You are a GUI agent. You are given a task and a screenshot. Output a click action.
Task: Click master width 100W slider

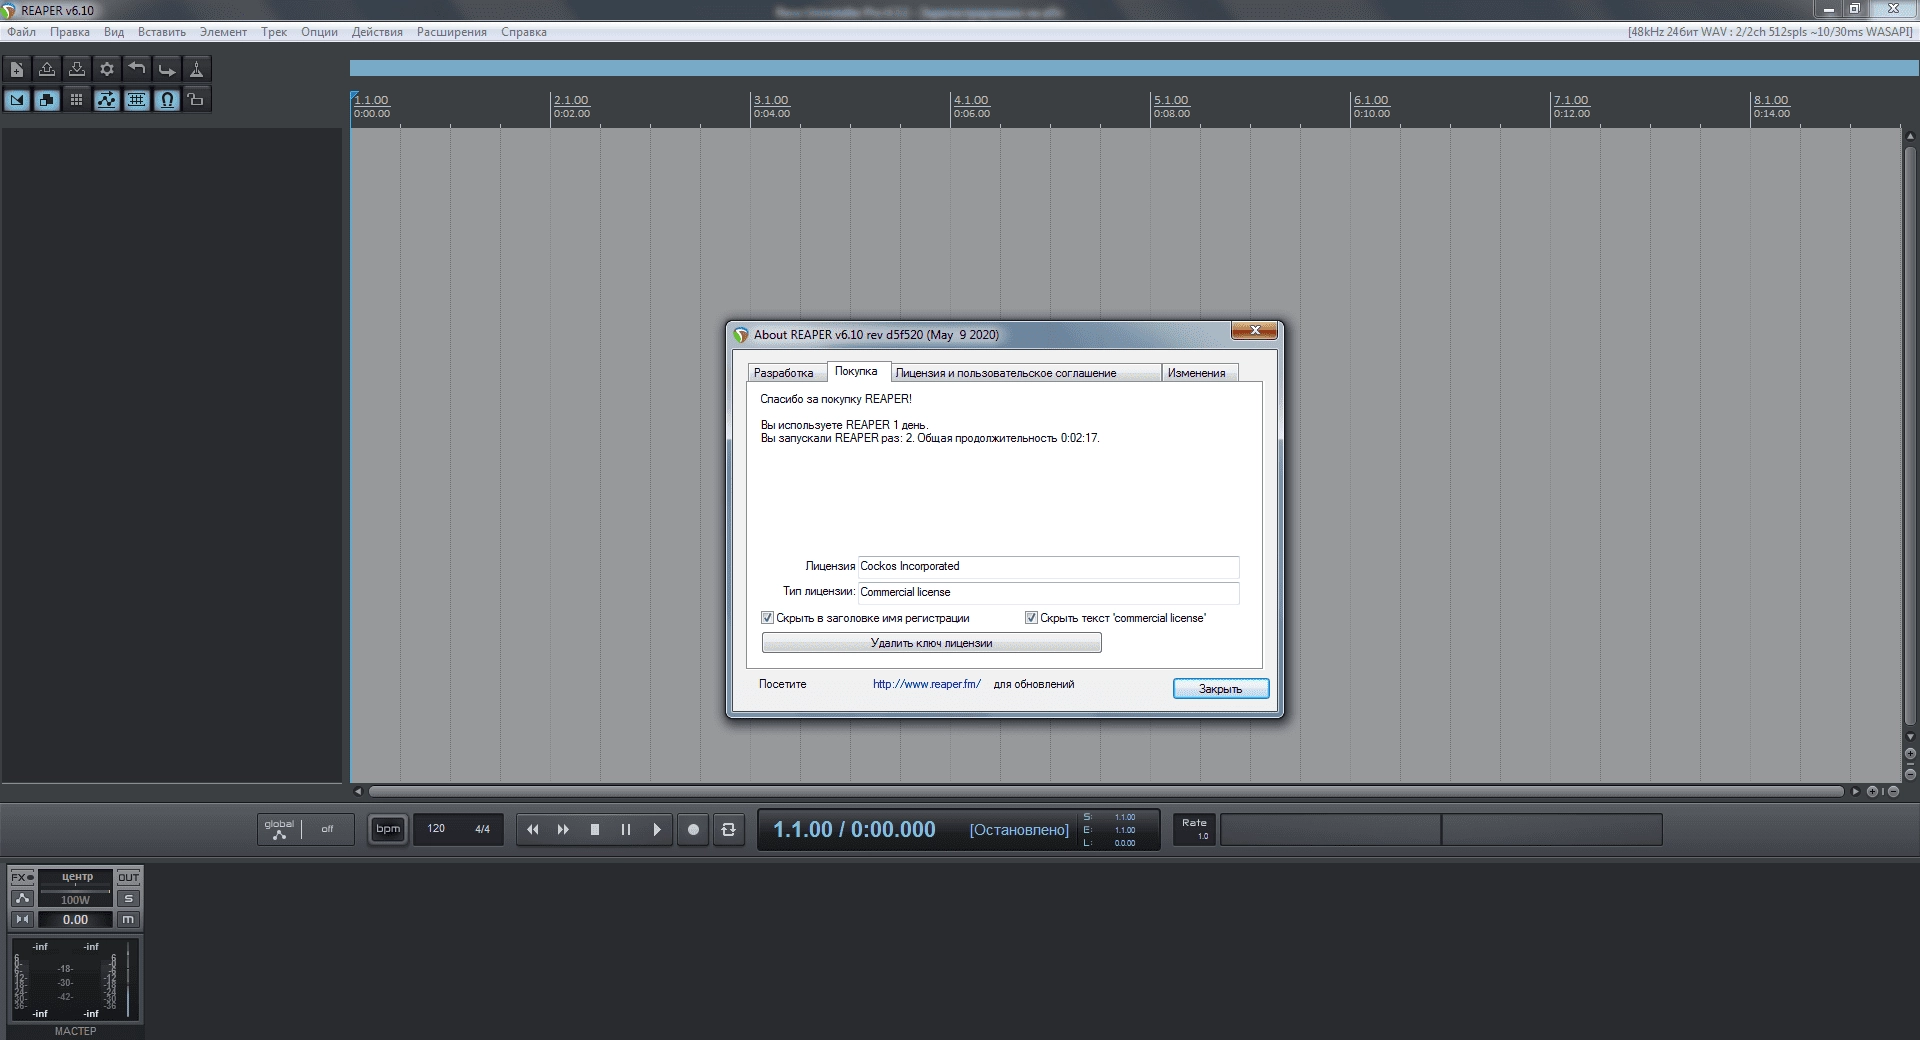click(76, 899)
